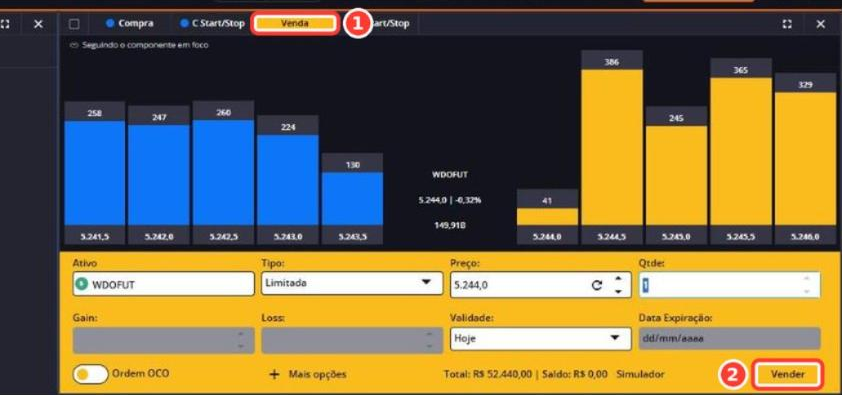Click the 5.245,0 ask price cell

pos(676,236)
